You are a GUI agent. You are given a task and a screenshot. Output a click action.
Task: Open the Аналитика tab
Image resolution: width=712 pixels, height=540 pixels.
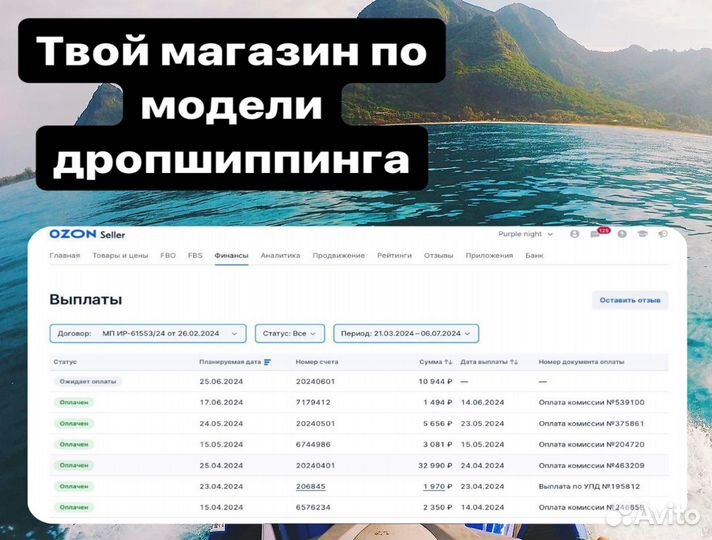pyautogui.click(x=280, y=256)
